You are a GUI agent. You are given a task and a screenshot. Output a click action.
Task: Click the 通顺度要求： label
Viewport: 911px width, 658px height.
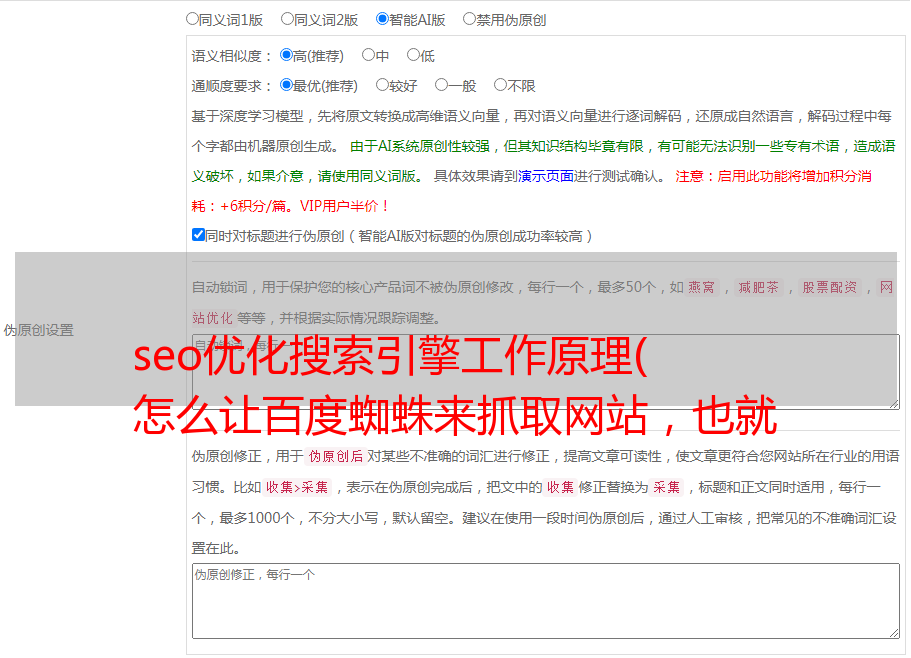pyautogui.click(x=232, y=86)
